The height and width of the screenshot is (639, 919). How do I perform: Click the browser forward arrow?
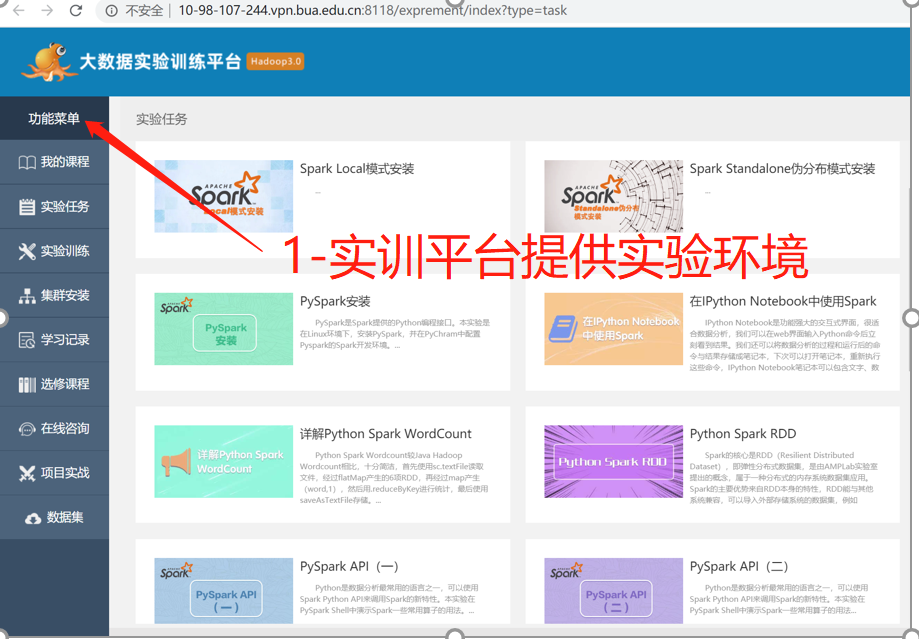(47, 11)
